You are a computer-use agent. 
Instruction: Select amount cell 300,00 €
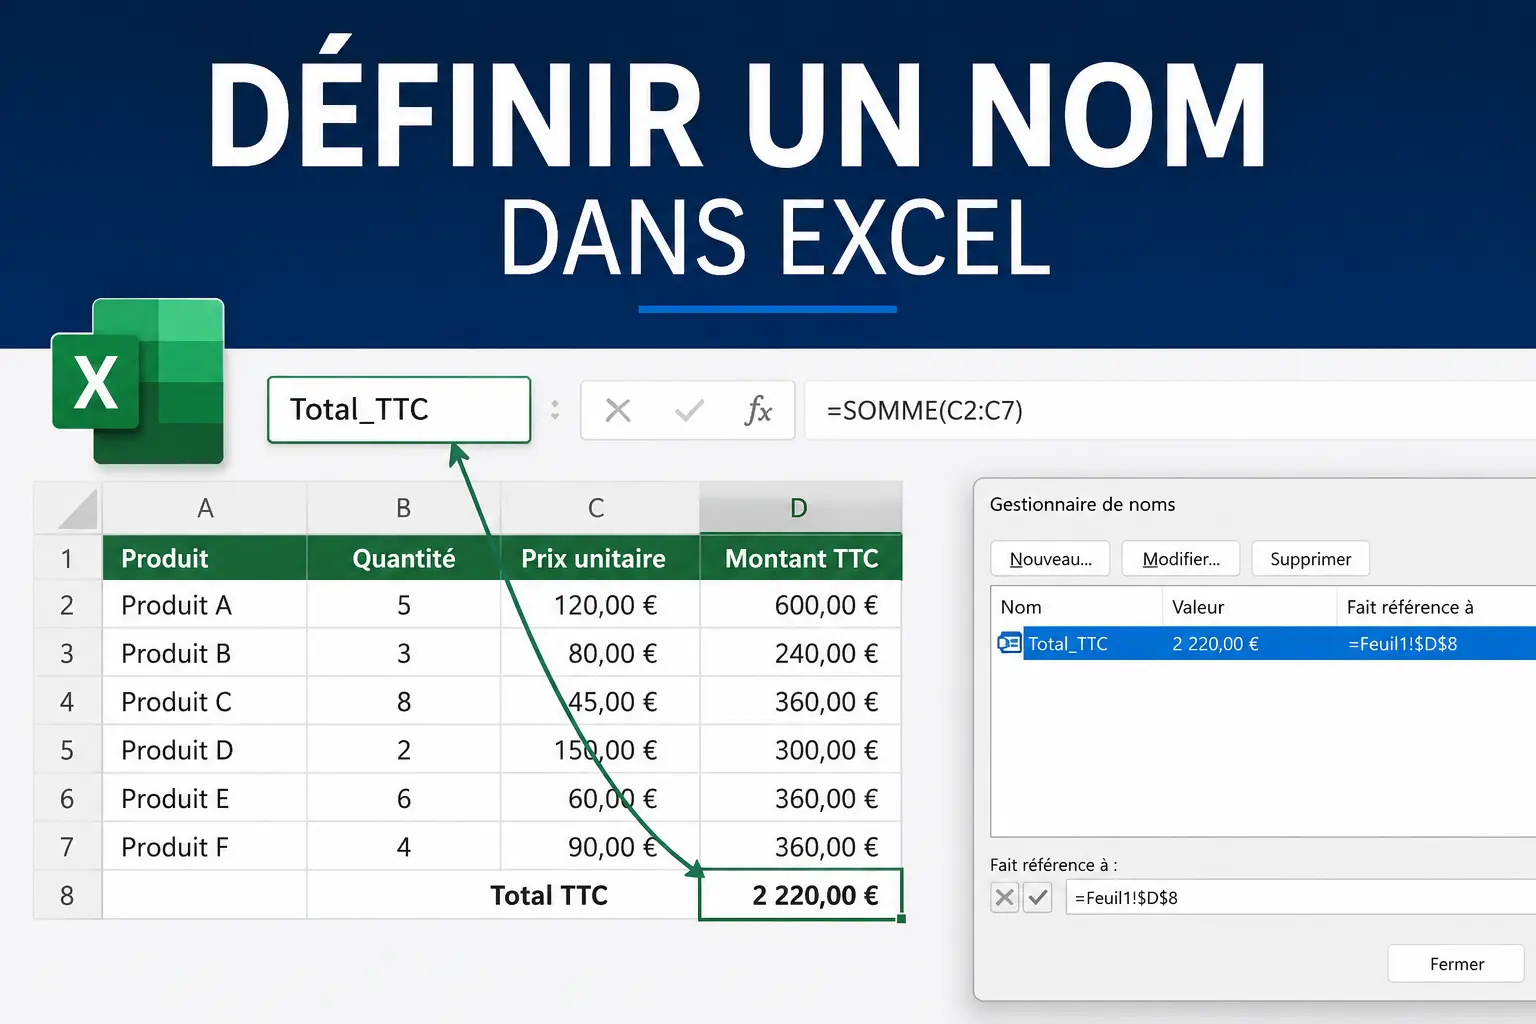[x=801, y=750]
